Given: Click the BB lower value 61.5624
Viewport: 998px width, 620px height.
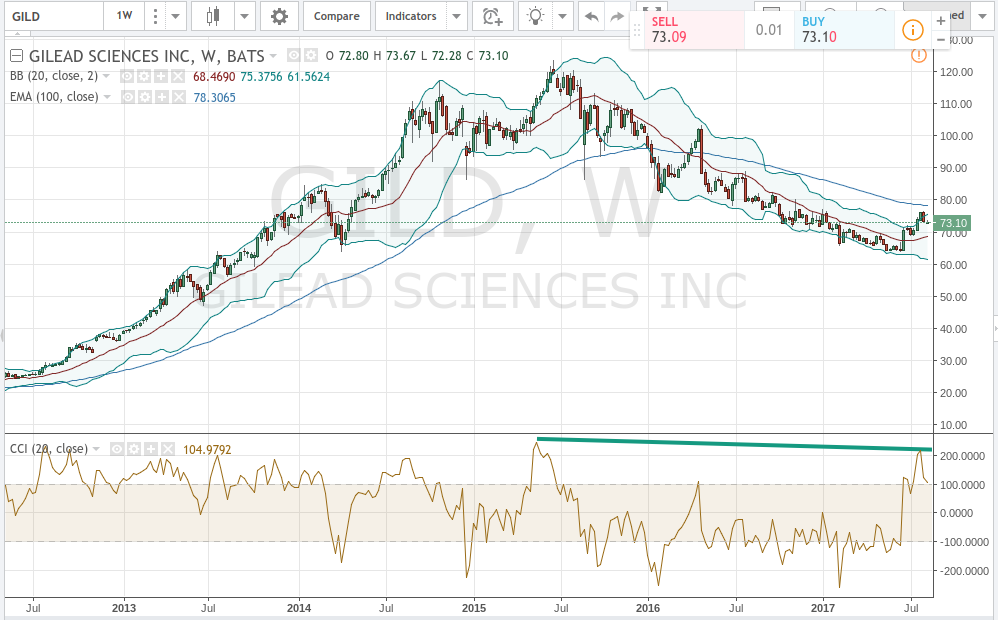Looking at the screenshot, I should 309,77.
